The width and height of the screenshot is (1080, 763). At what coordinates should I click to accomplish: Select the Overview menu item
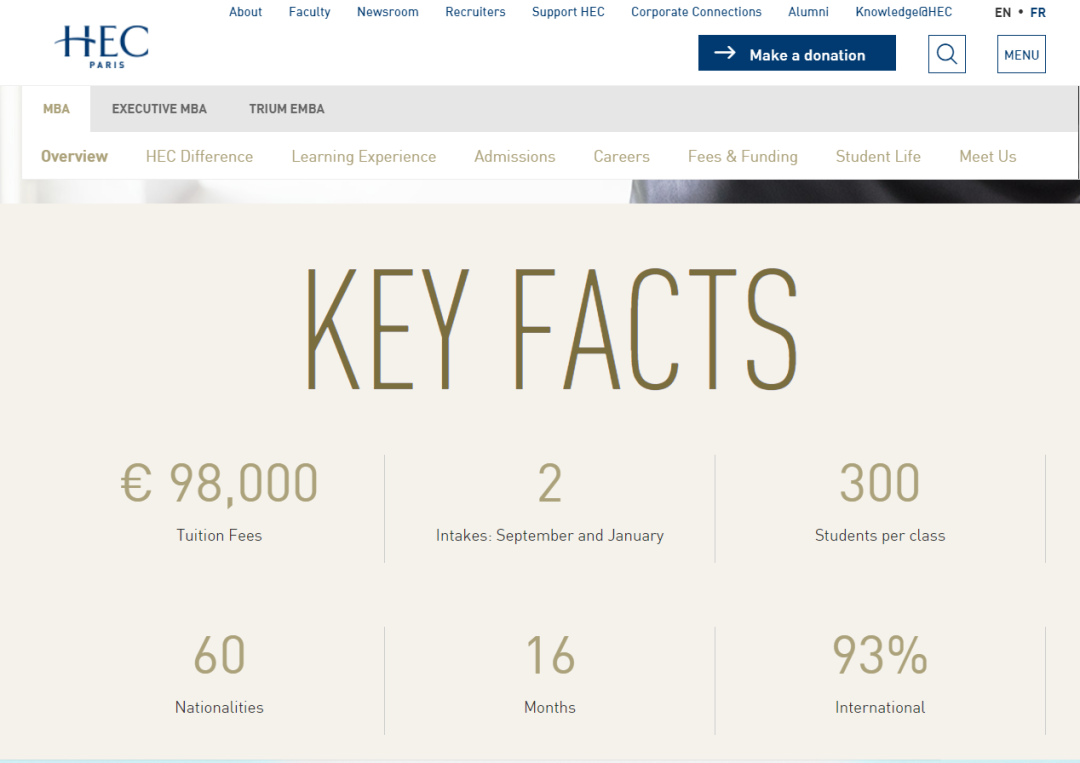coord(74,156)
